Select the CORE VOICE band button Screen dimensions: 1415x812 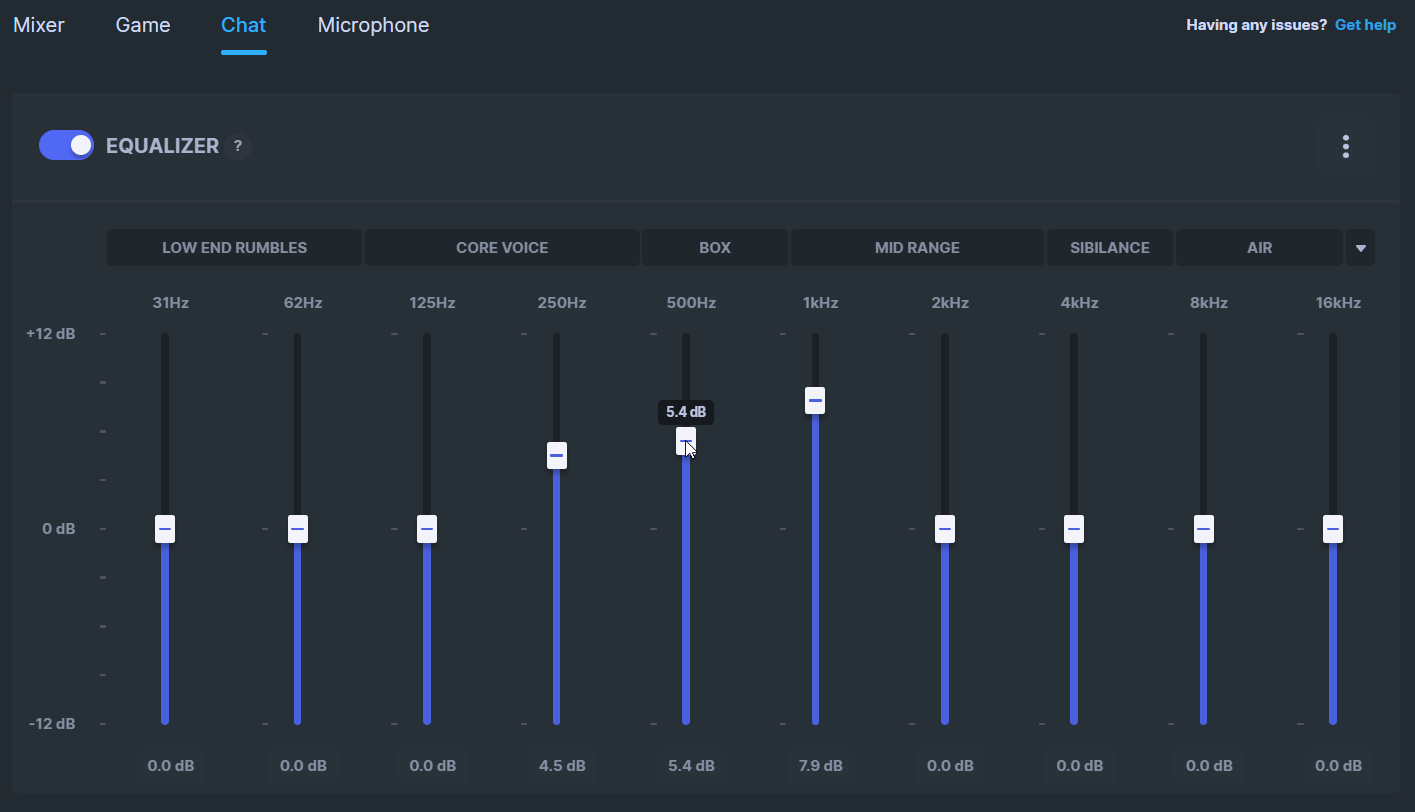point(502,248)
